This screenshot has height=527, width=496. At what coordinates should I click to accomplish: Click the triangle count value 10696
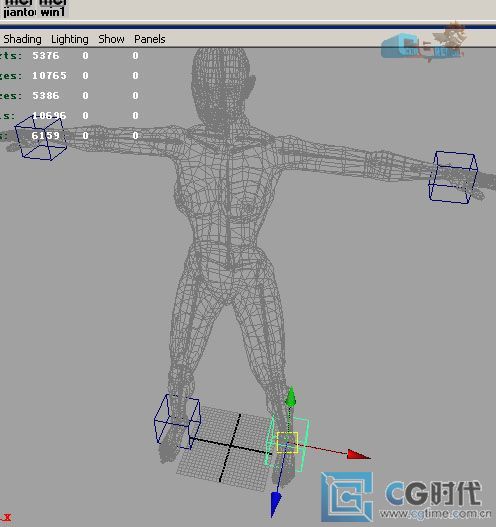tap(49, 116)
